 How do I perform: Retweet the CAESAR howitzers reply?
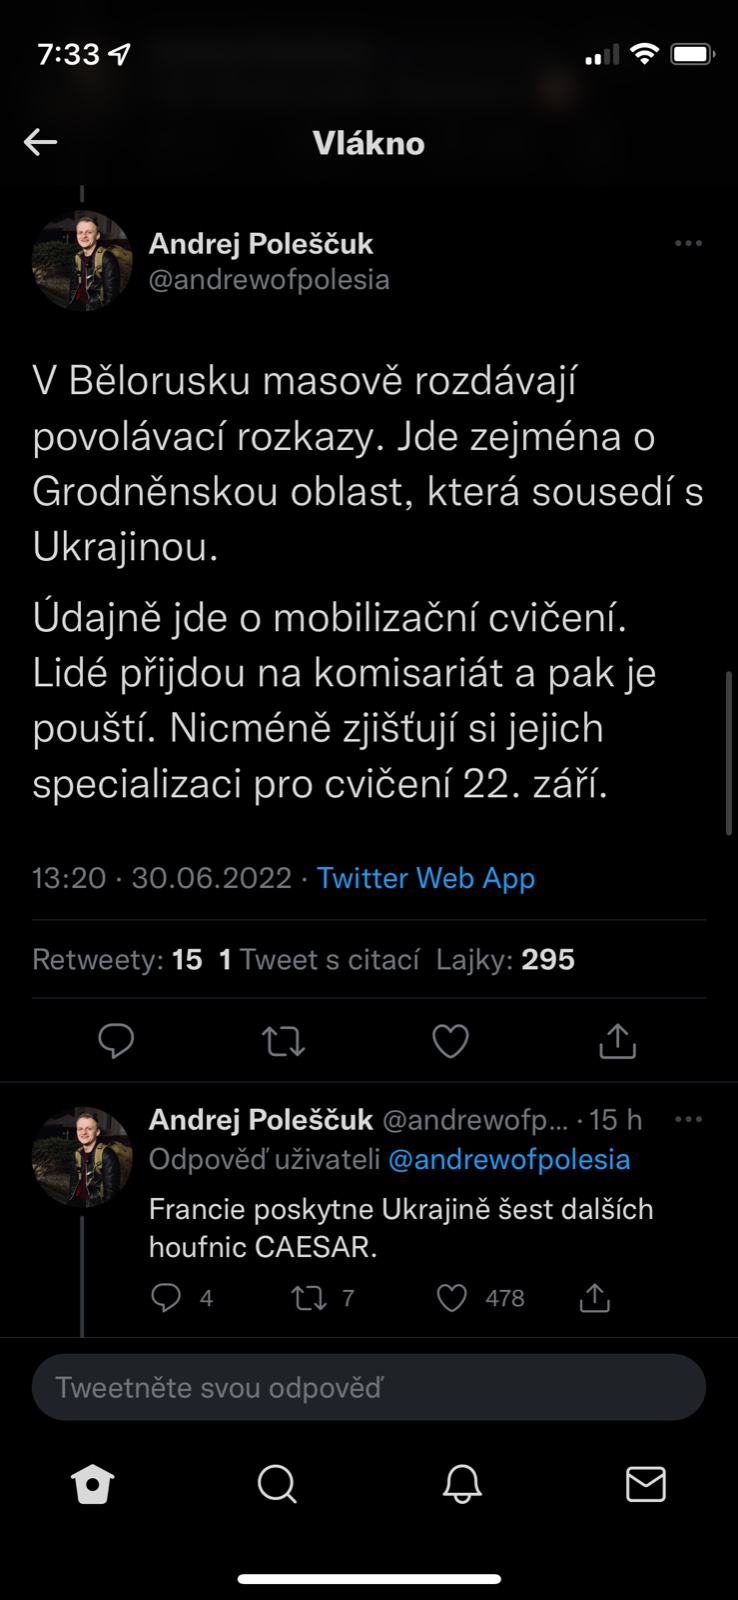point(308,1298)
